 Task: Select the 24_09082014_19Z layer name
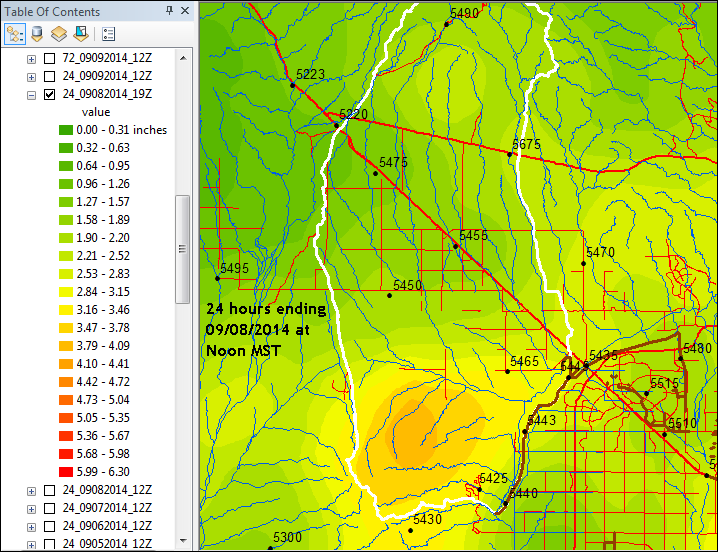(x=107, y=93)
